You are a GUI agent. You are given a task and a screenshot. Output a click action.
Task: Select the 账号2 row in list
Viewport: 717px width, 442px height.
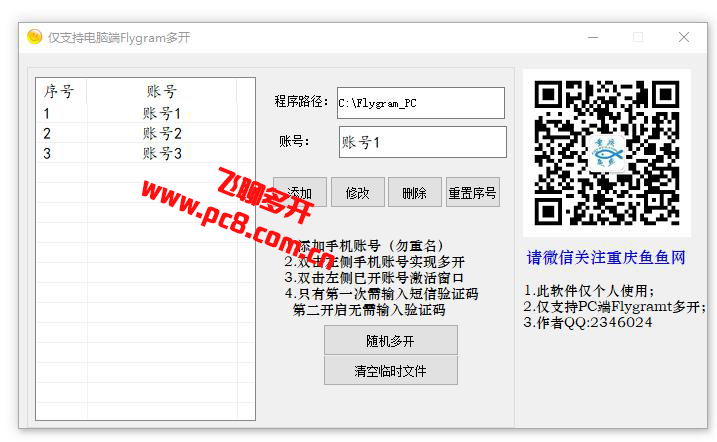coord(145,133)
